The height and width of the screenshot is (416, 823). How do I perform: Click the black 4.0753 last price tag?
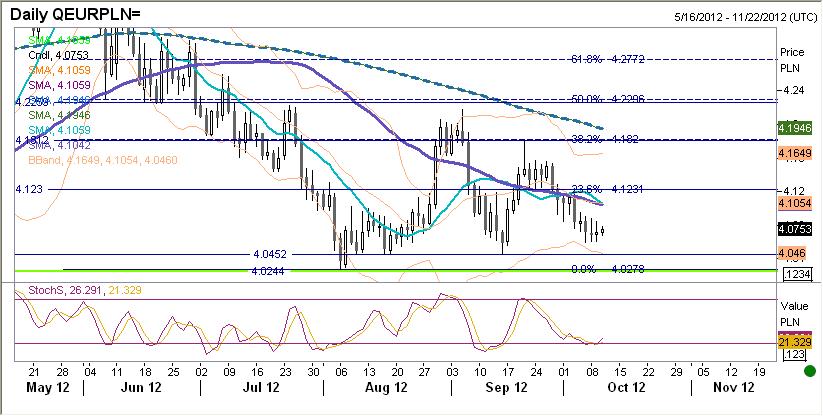point(796,229)
